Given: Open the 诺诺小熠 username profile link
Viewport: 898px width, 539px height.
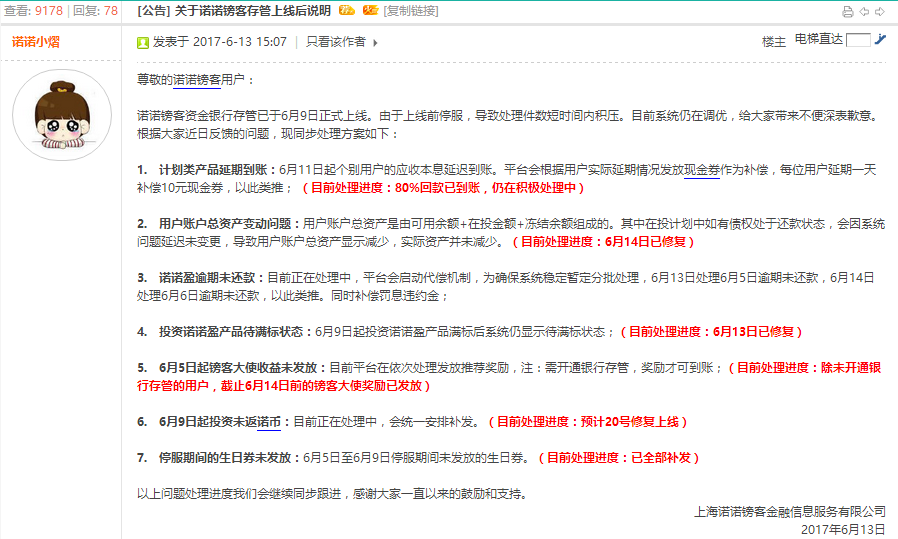Looking at the screenshot, I should tap(36, 42).
